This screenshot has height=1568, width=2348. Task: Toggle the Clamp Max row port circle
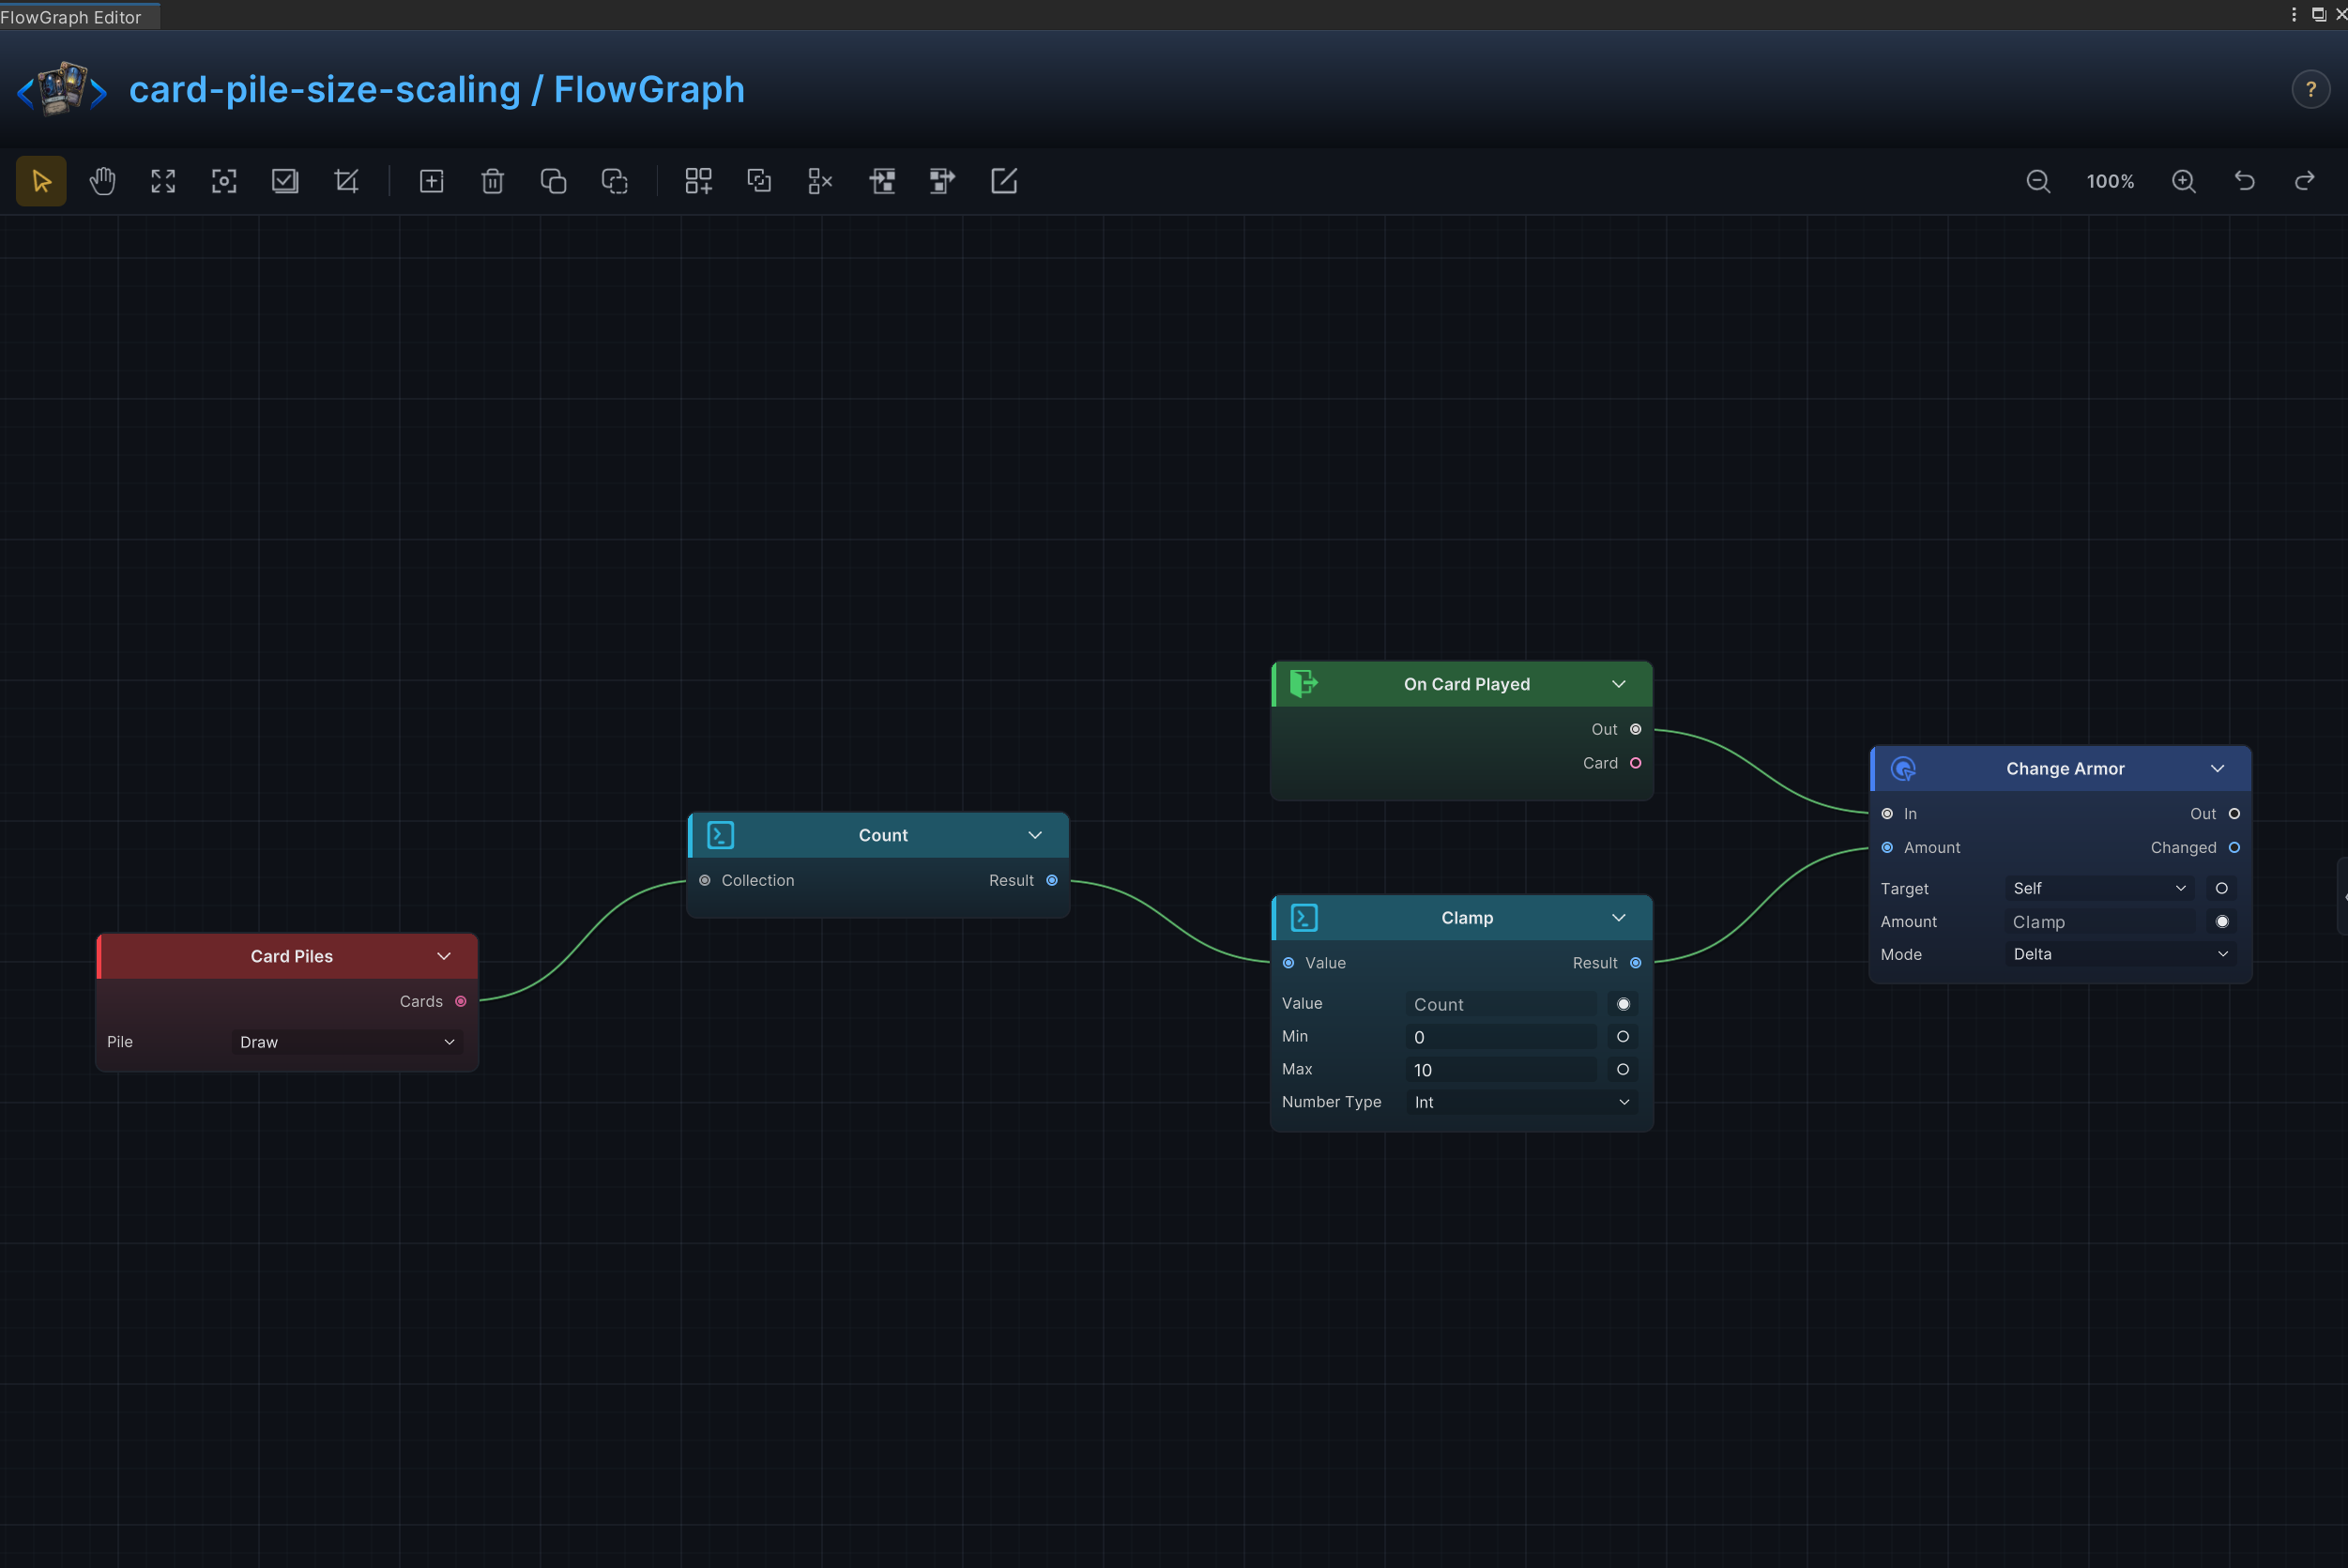click(1623, 1070)
